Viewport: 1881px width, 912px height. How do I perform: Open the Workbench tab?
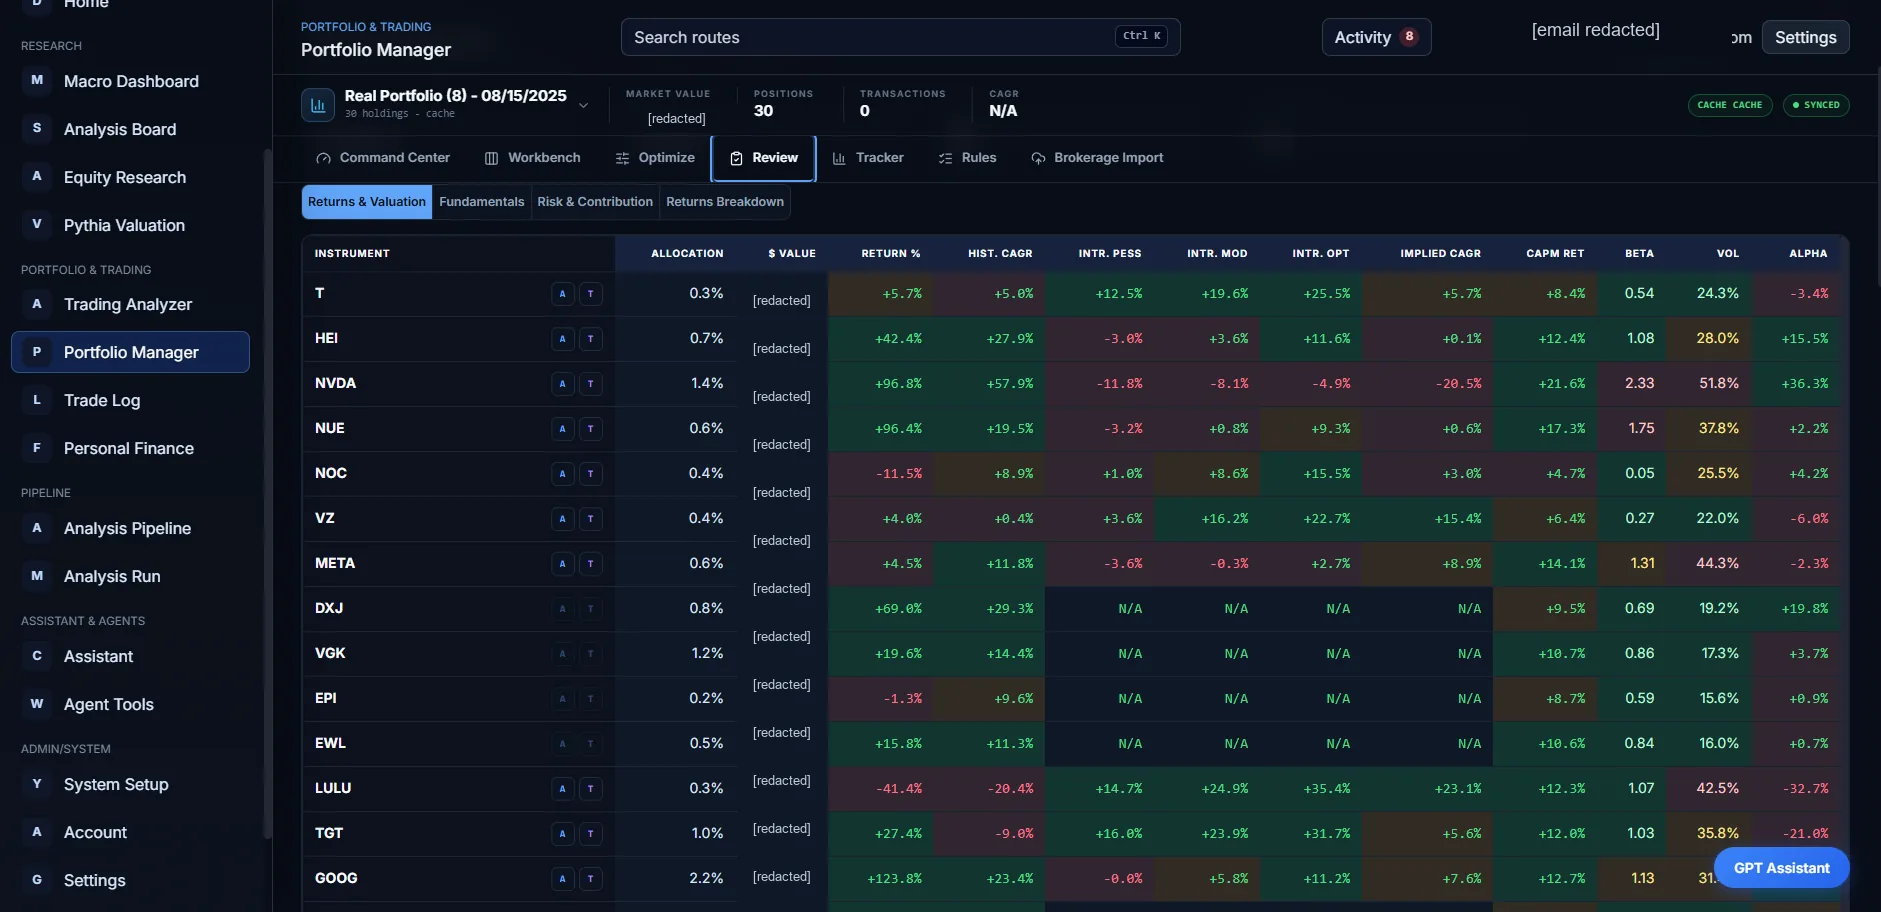(532, 158)
